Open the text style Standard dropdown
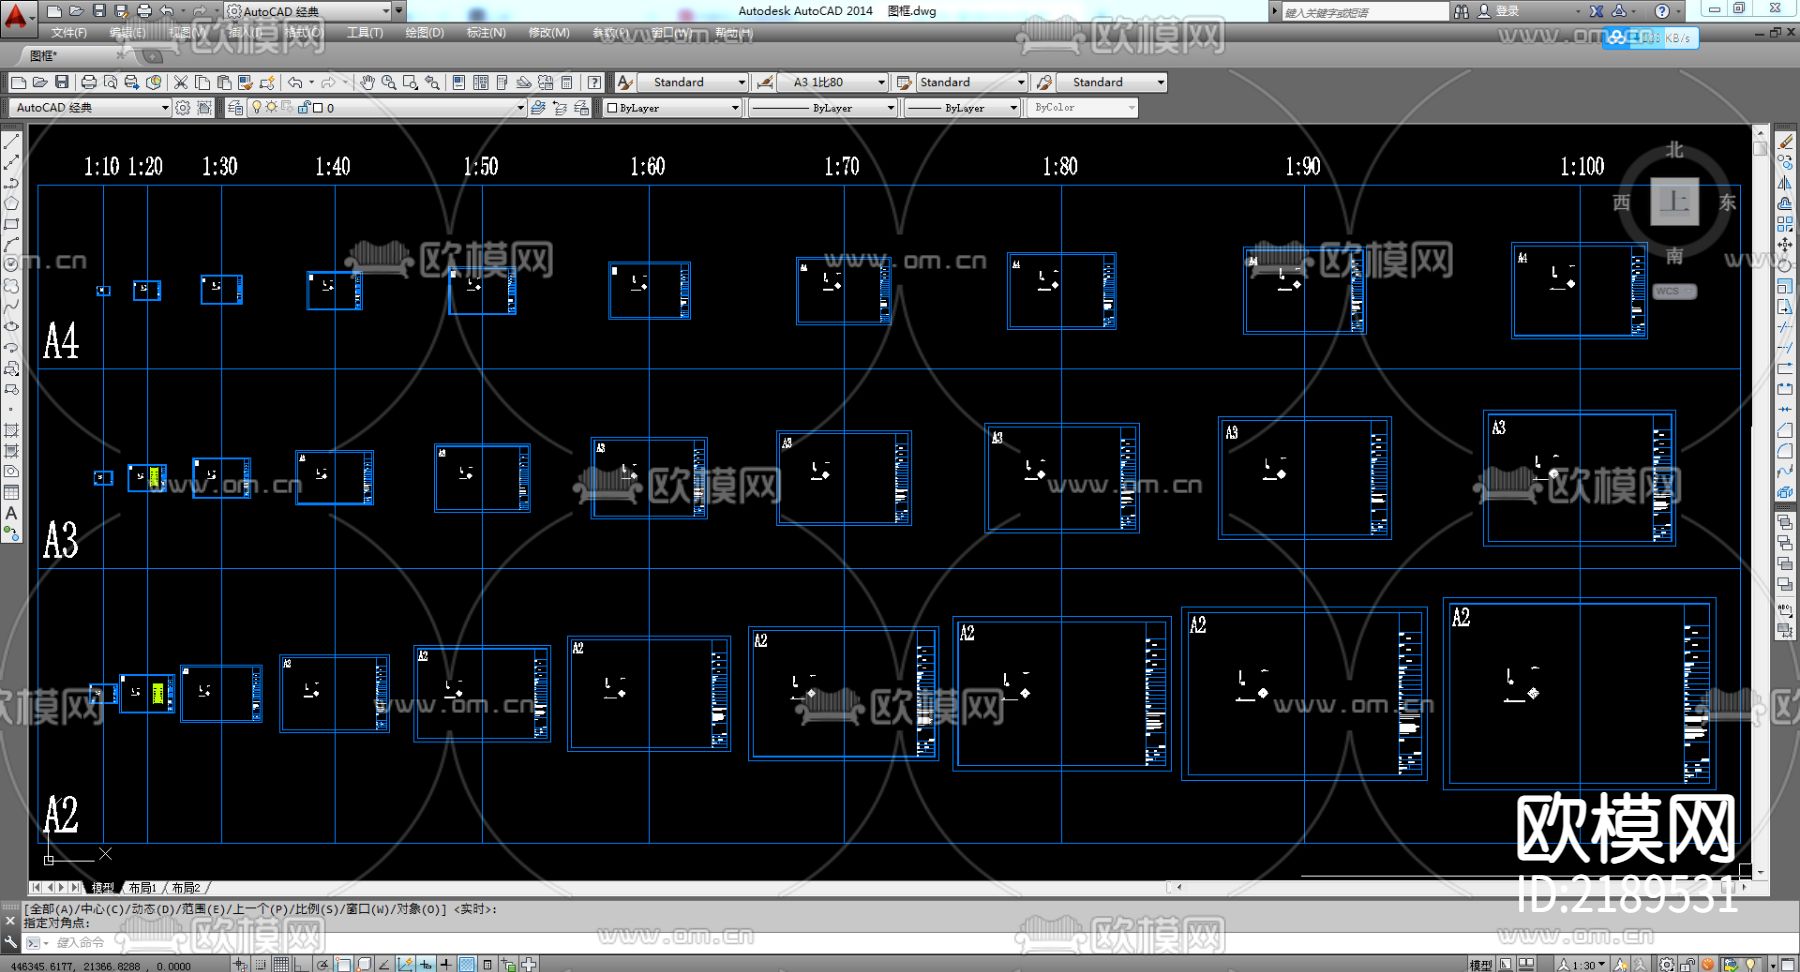Screen dimensions: 1800x972 (693, 82)
